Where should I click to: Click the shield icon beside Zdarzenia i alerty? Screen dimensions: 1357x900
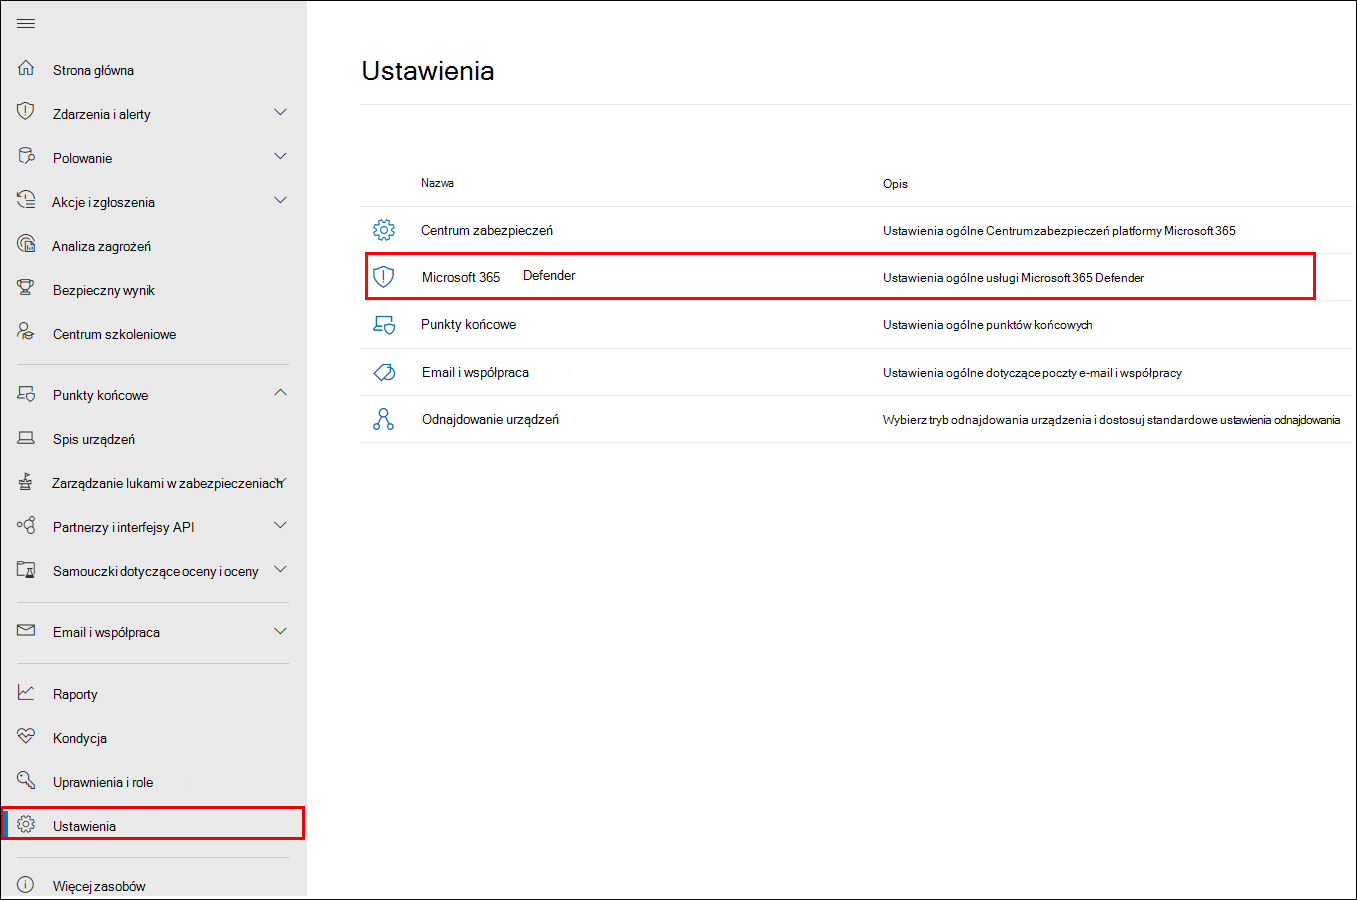click(x=26, y=111)
